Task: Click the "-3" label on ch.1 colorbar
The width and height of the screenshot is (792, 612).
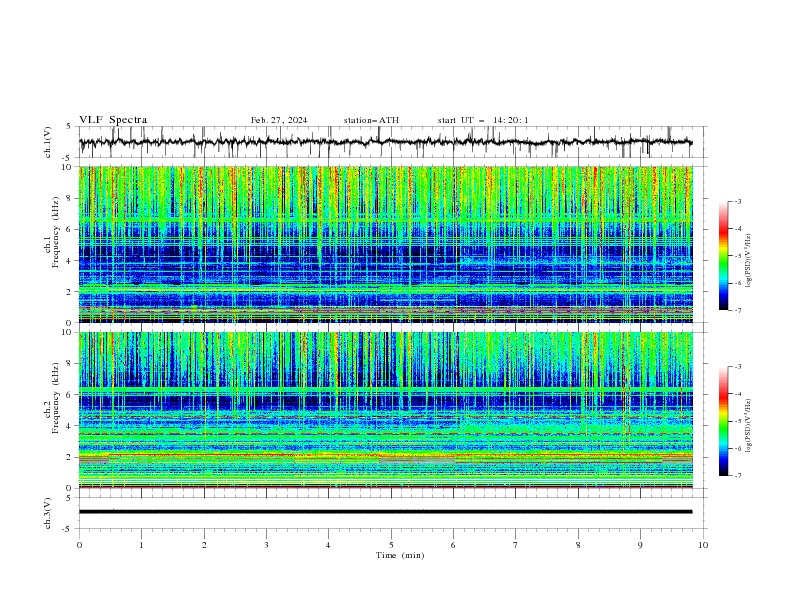Action: click(x=738, y=201)
